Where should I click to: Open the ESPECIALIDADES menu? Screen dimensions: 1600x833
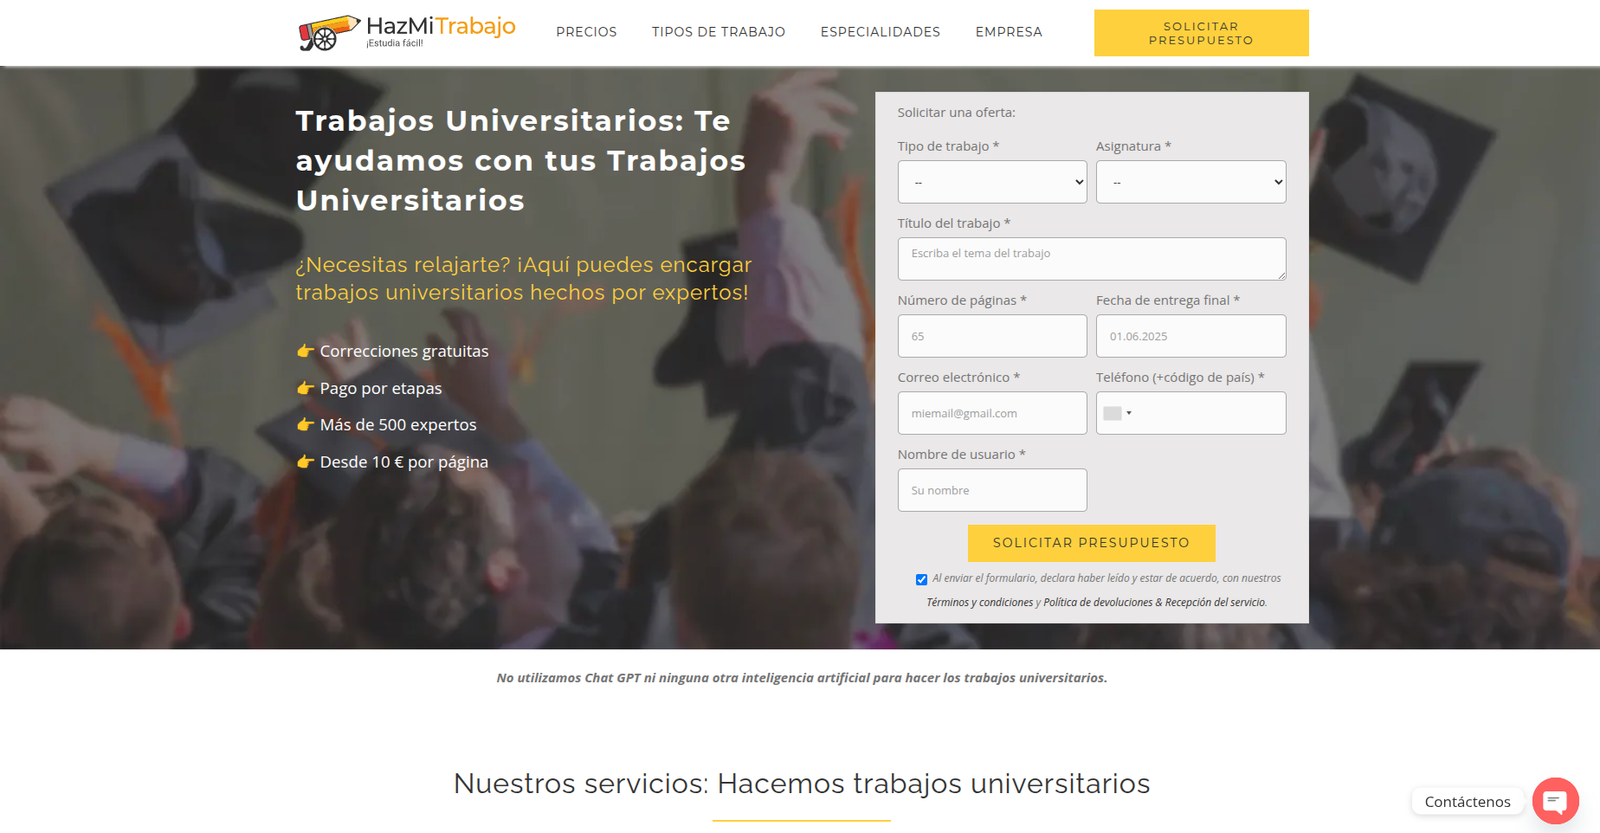(880, 32)
